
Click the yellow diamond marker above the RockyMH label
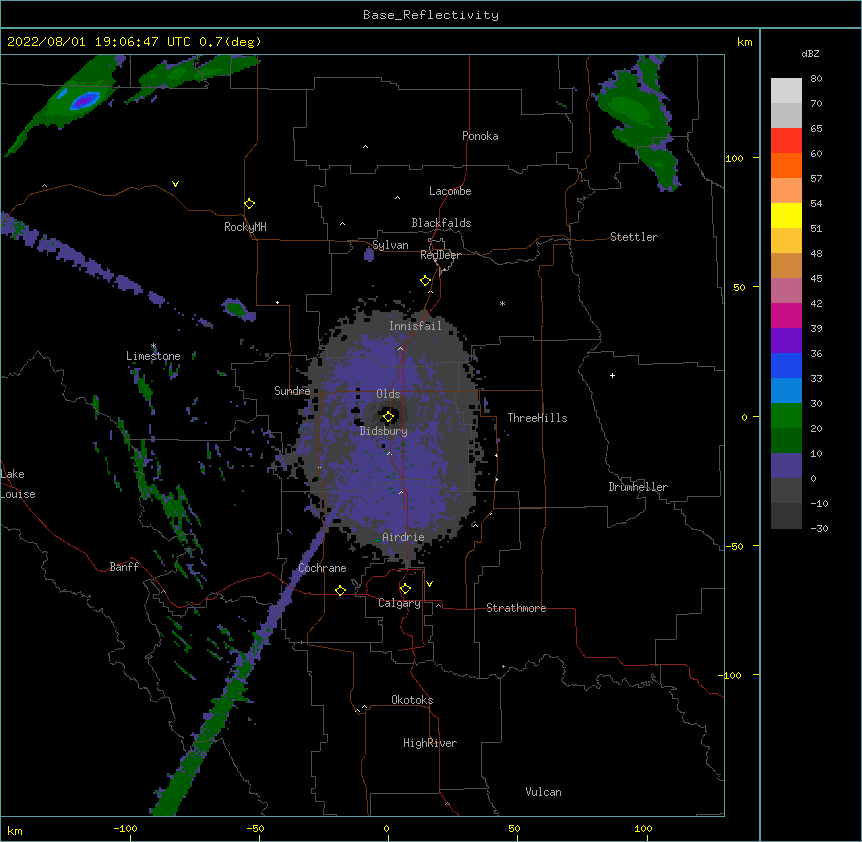[x=250, y=204]
